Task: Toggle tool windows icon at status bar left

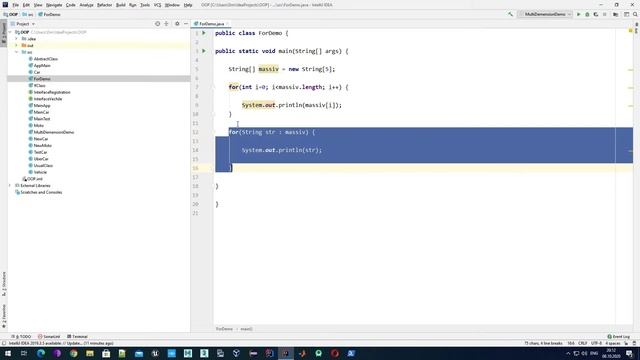Action: click(4, 344)
